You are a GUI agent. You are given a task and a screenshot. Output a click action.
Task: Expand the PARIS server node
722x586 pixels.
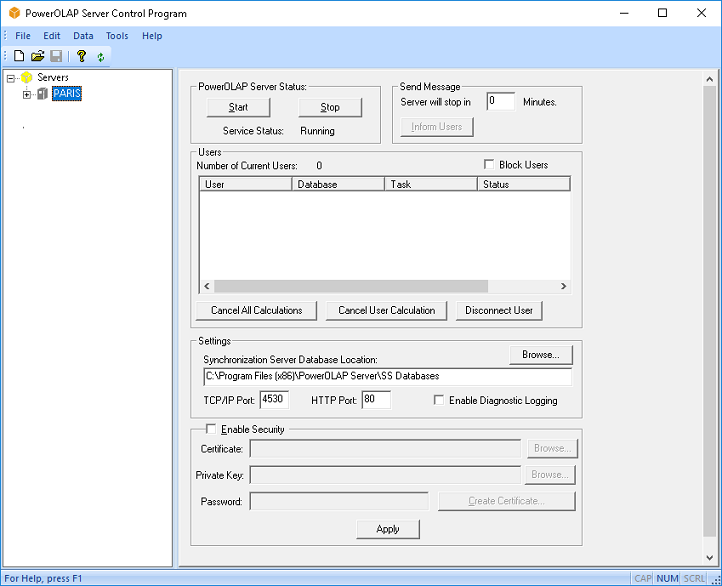[27, 95]
